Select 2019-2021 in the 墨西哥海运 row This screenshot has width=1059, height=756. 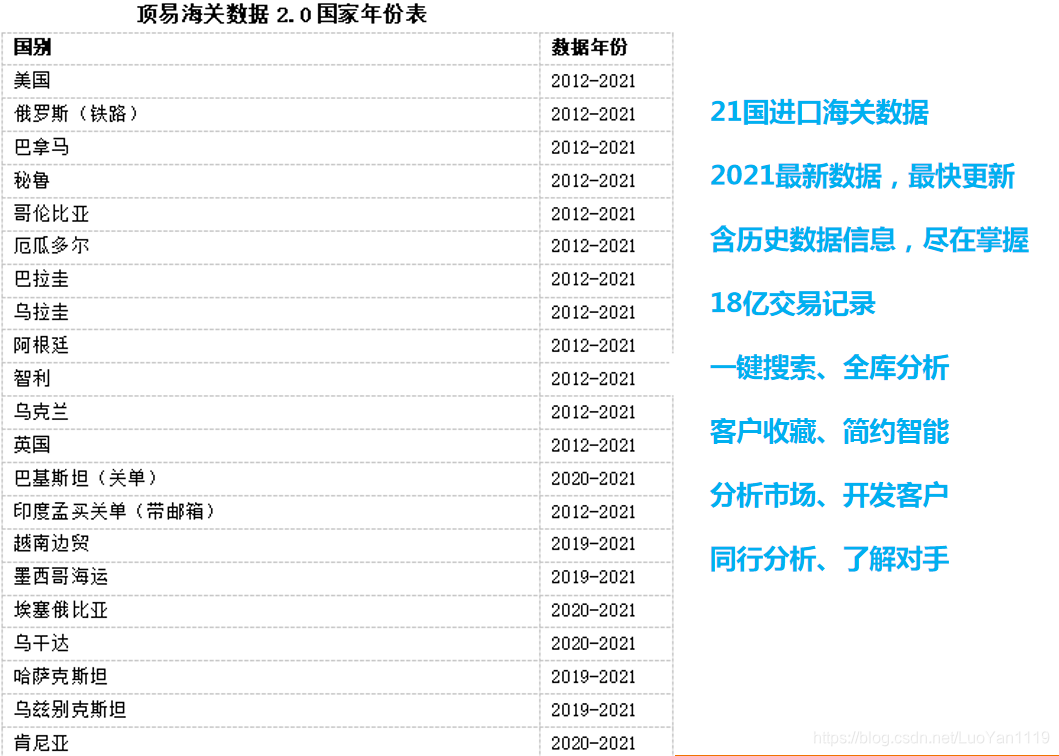(593, 578)
